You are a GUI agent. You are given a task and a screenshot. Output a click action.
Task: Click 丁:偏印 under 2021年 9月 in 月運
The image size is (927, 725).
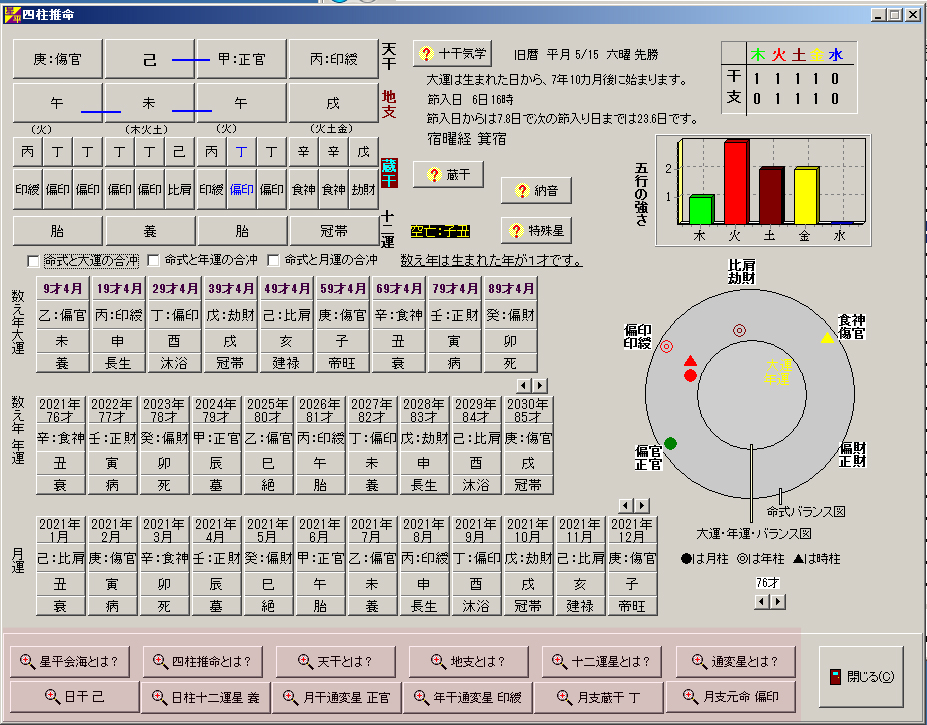476,558
